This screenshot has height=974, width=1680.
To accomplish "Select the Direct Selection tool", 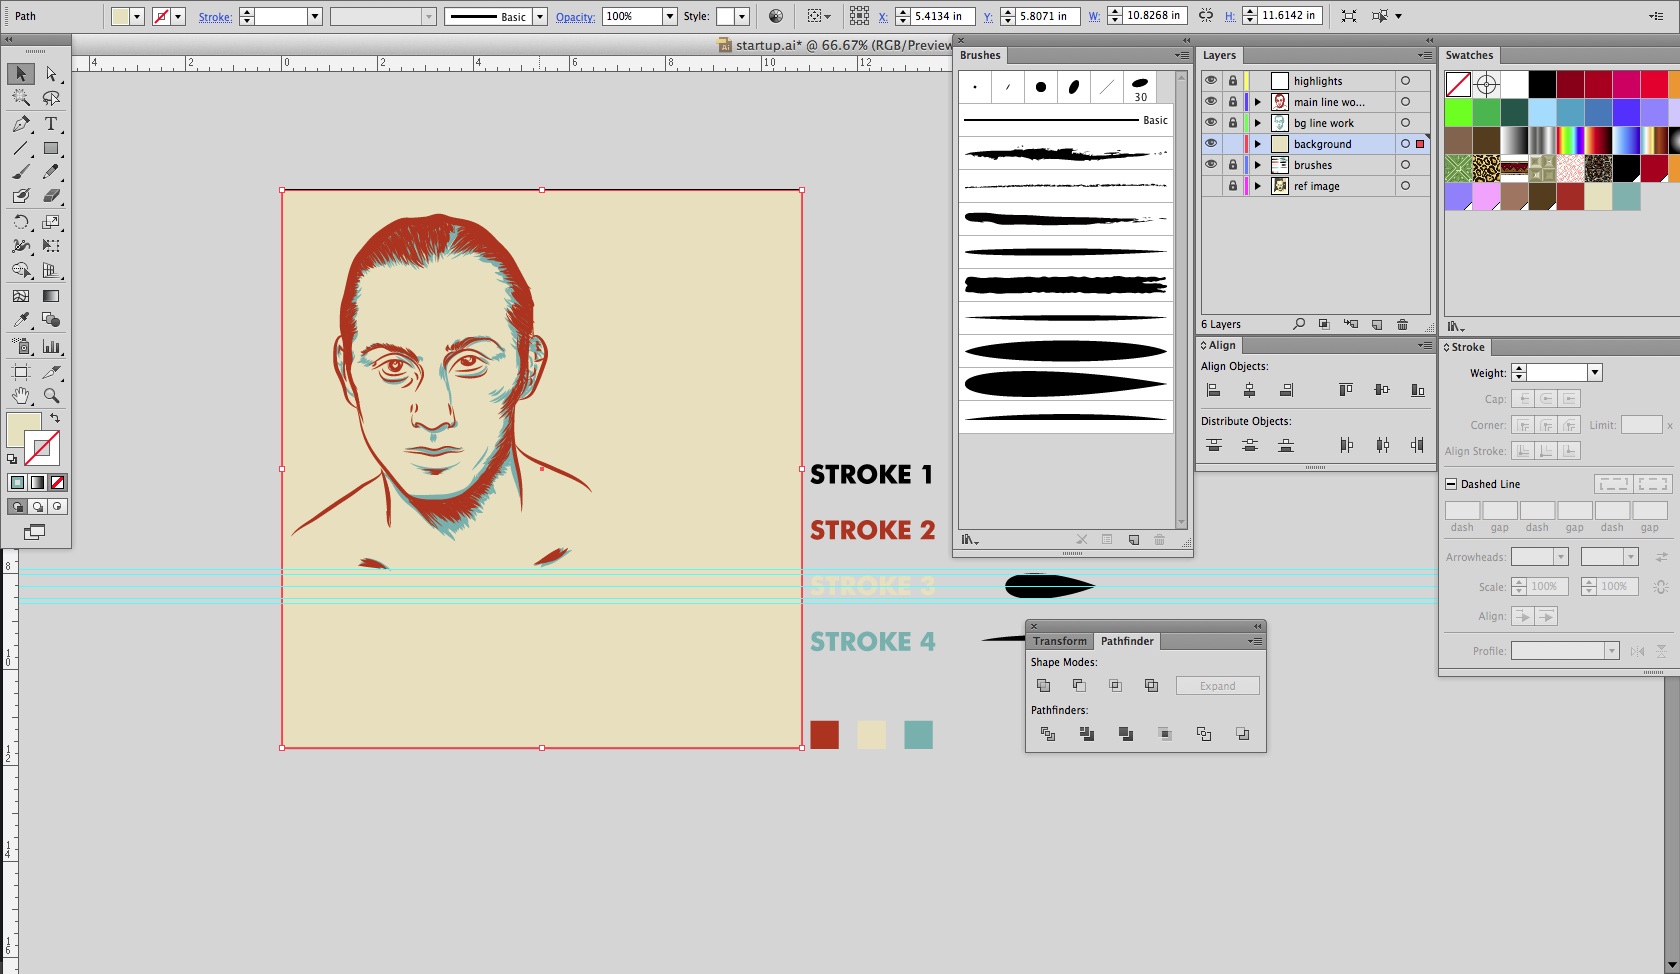I will pos(51,74).
